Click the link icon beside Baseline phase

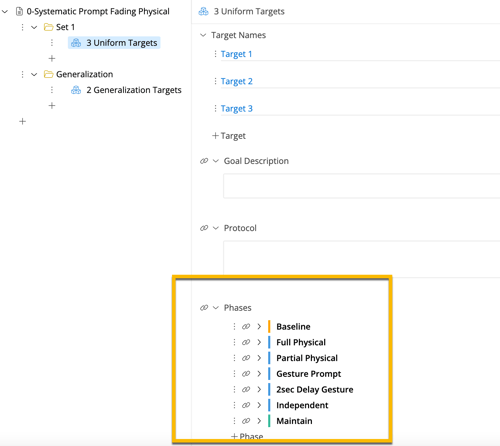[x=246, y=326]
